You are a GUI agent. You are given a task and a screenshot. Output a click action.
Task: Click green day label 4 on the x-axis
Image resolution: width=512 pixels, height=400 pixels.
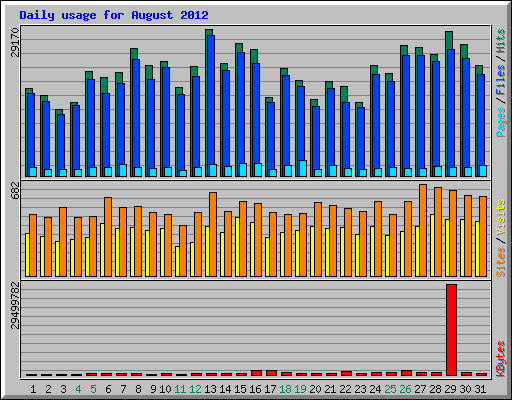click(x=78, y=389)
